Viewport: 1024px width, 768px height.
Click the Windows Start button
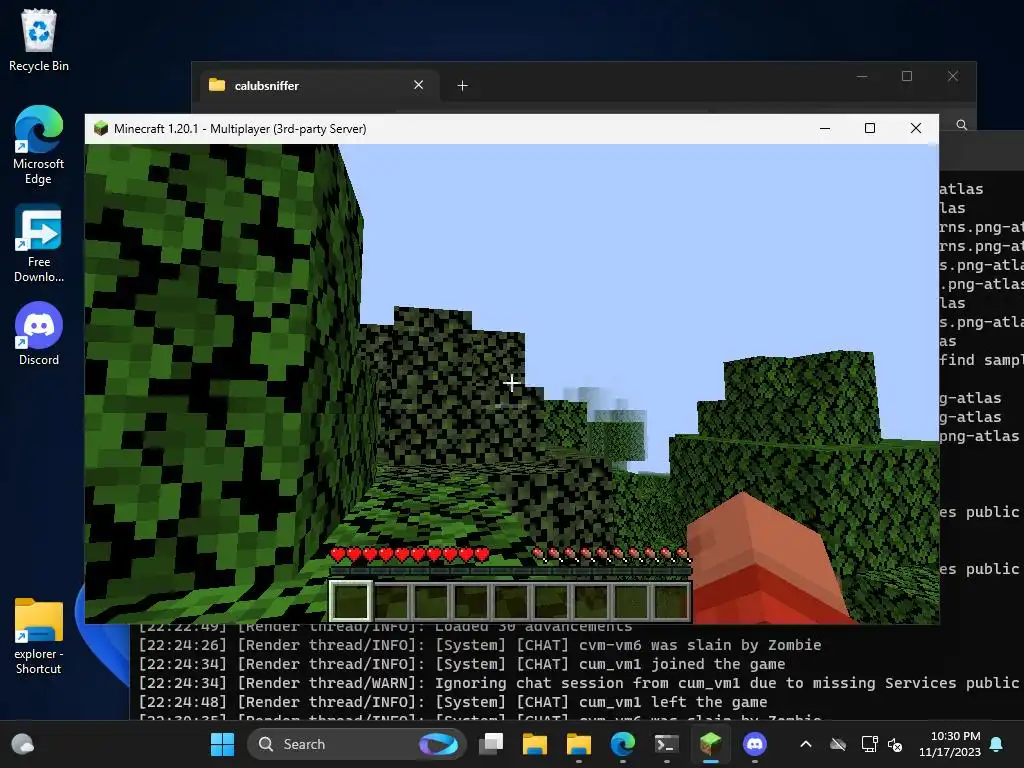pos(222,744)
